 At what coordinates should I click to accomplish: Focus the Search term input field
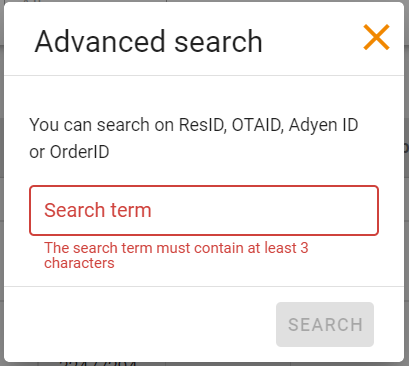coord(204,210)
